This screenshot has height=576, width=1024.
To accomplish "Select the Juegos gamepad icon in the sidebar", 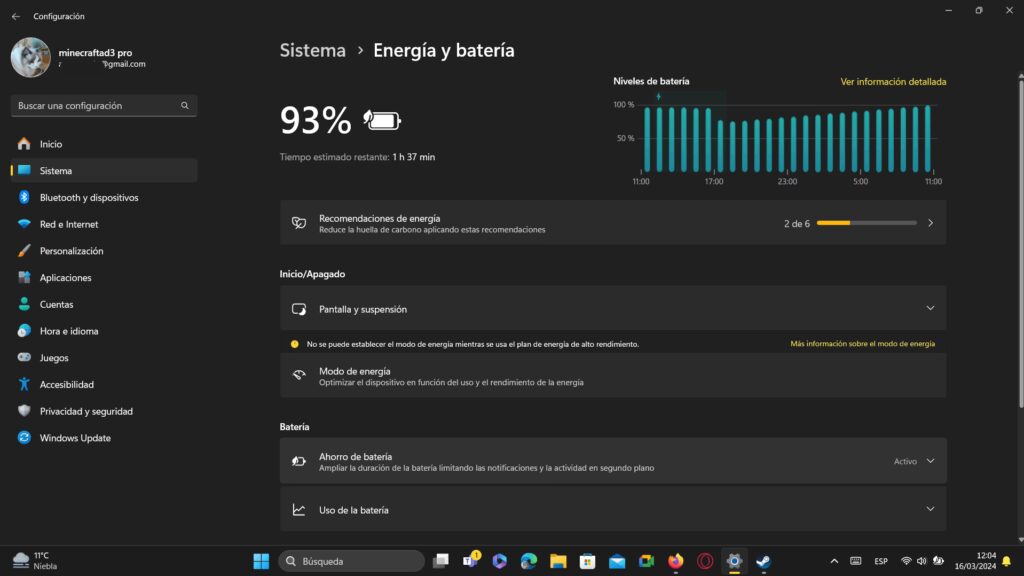I will [x=22, y=357].
